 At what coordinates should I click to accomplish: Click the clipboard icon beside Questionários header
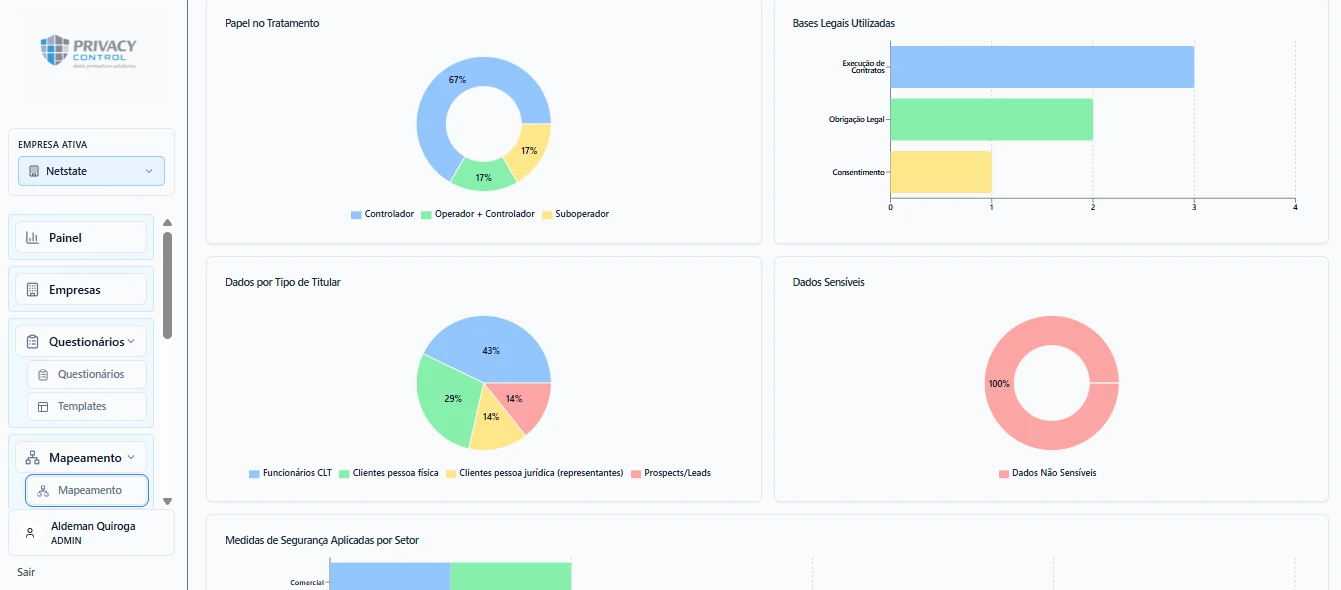[x=32, y=342]
